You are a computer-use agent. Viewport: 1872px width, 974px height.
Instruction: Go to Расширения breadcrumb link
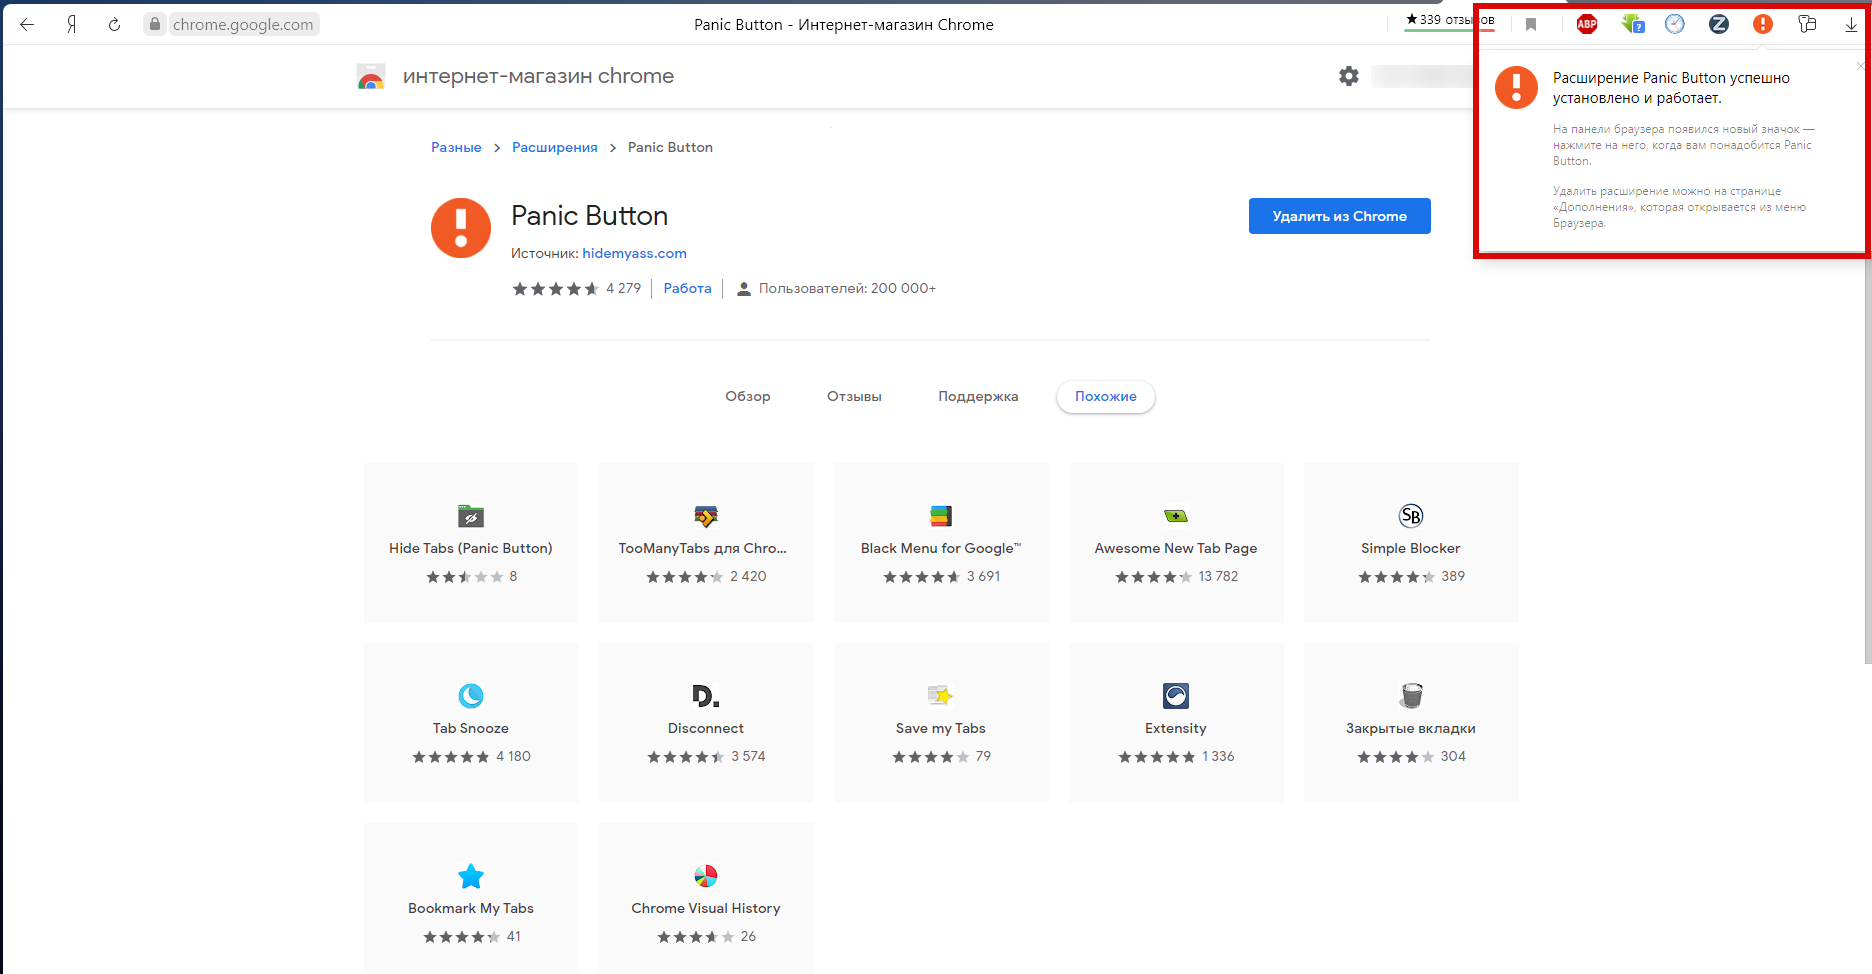554,147
